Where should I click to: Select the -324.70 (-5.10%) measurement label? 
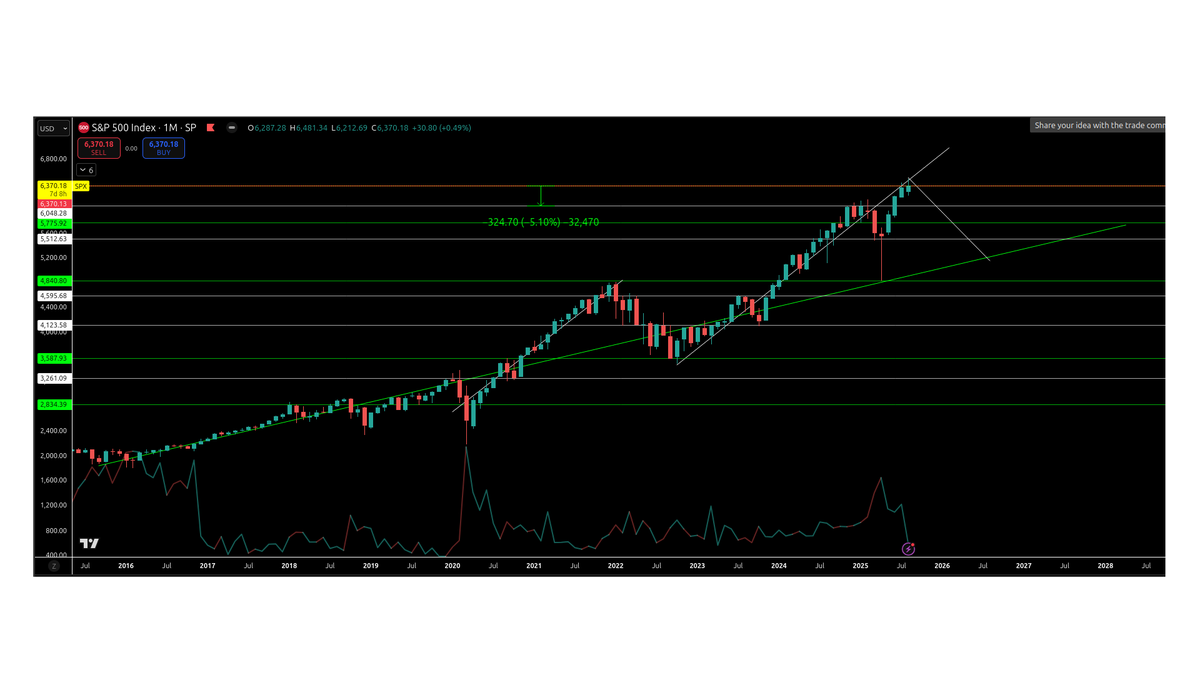tap(543, 222)
